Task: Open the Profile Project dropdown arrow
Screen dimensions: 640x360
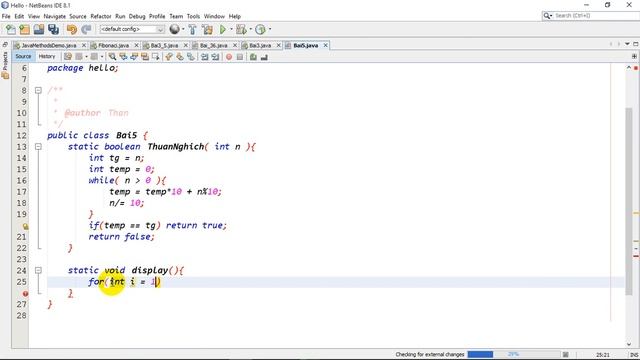Action: (270, 29)
